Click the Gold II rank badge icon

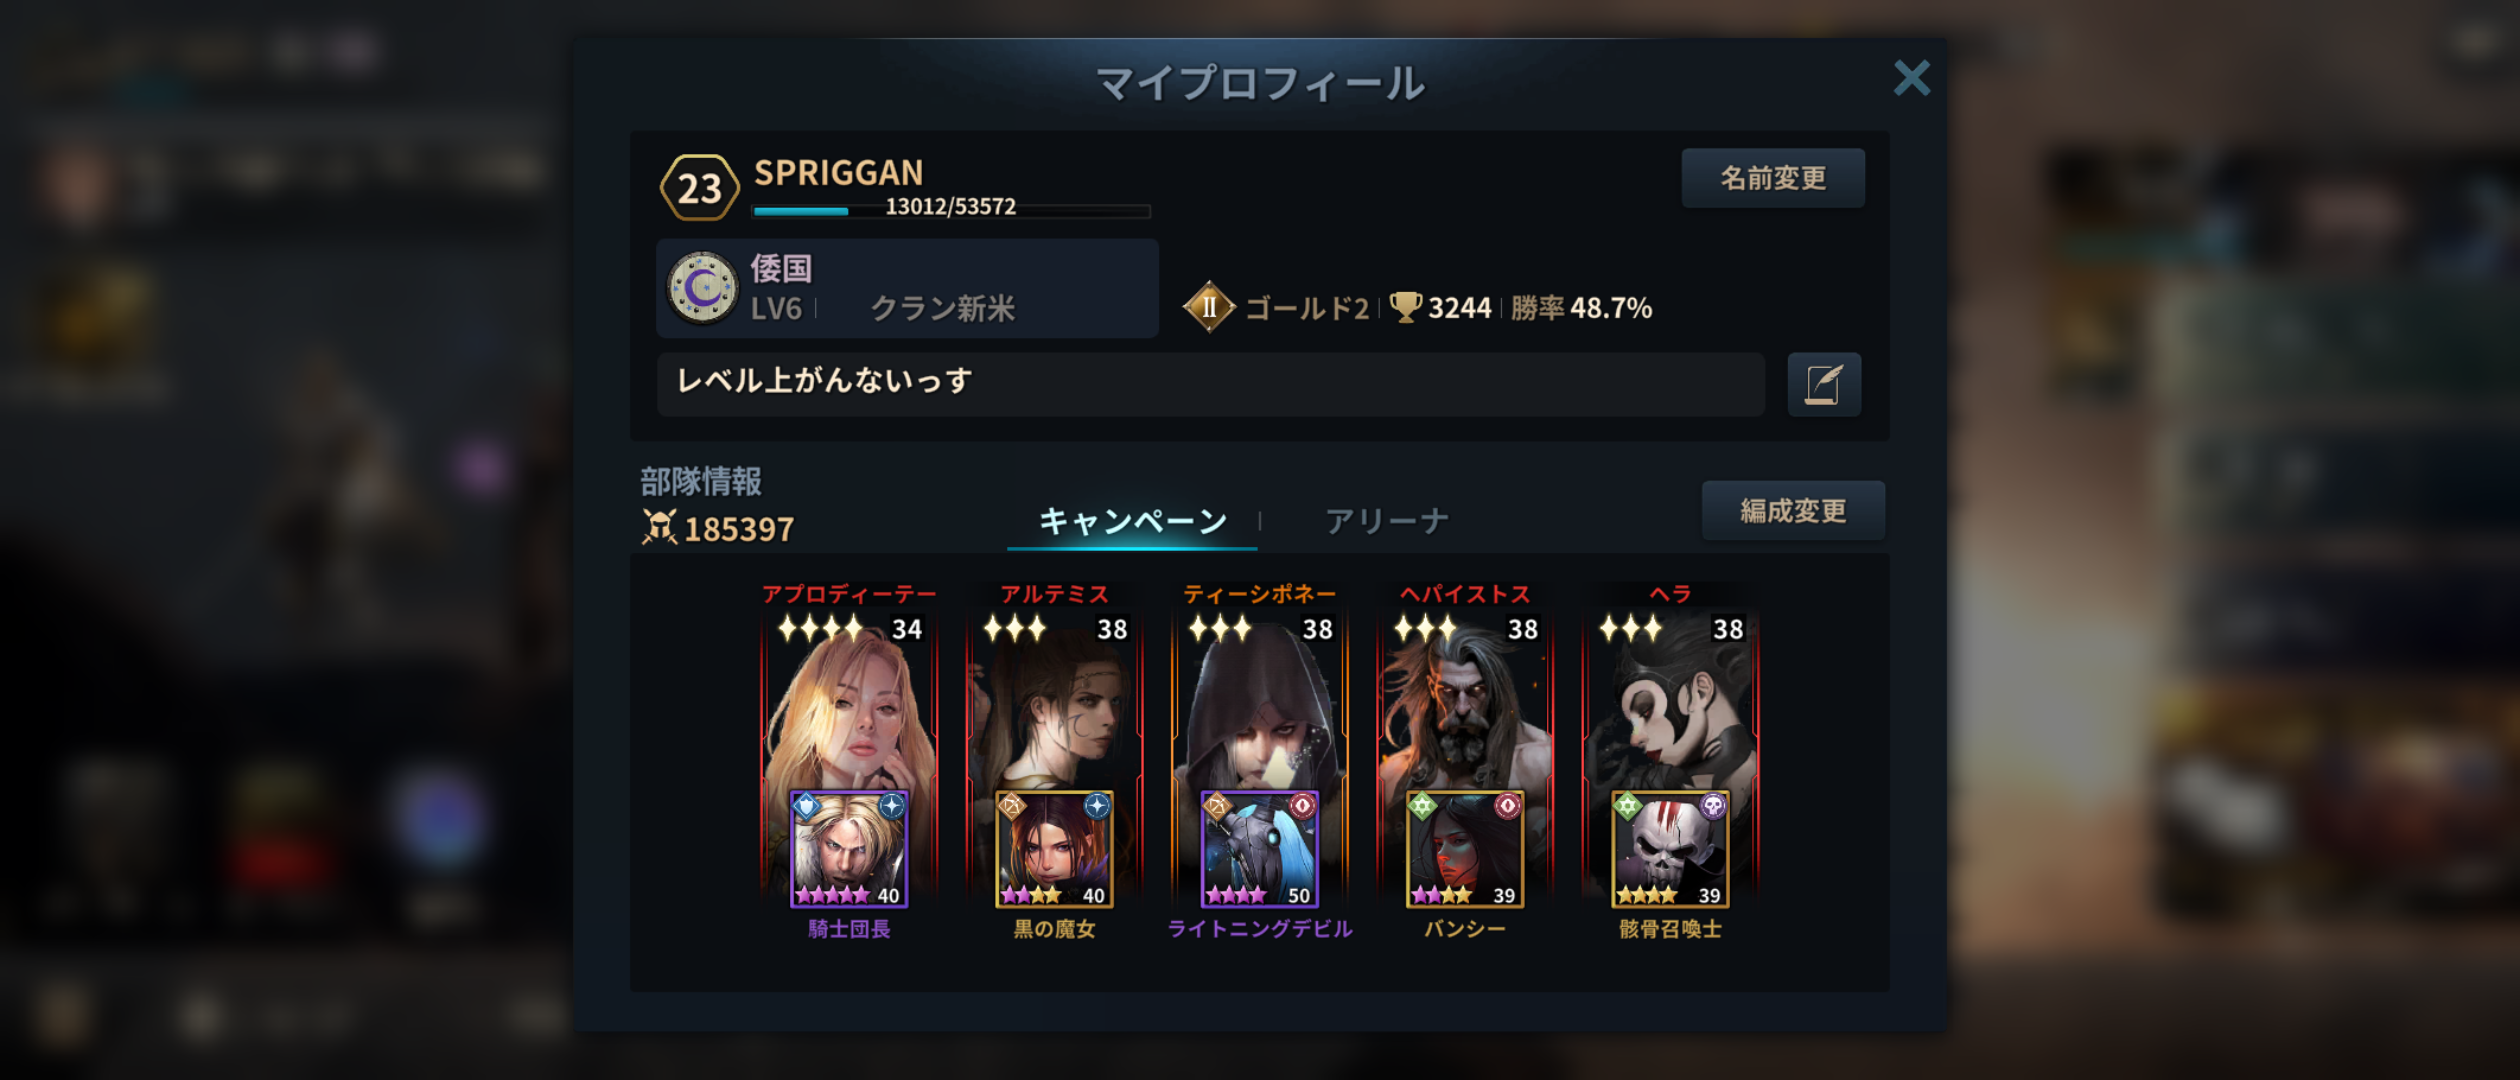[1209, 307]
